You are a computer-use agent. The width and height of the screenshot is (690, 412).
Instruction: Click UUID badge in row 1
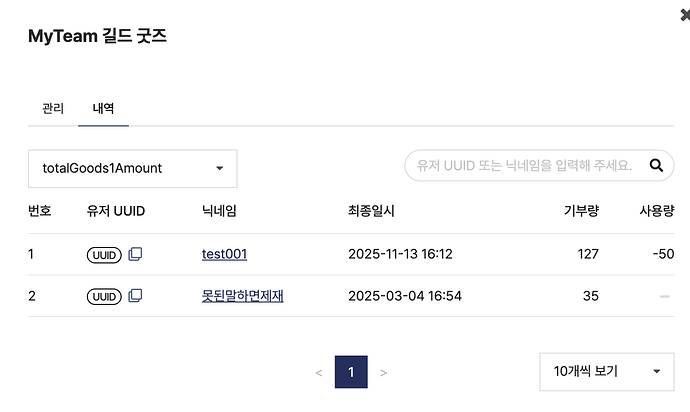(x=104, y=255)
